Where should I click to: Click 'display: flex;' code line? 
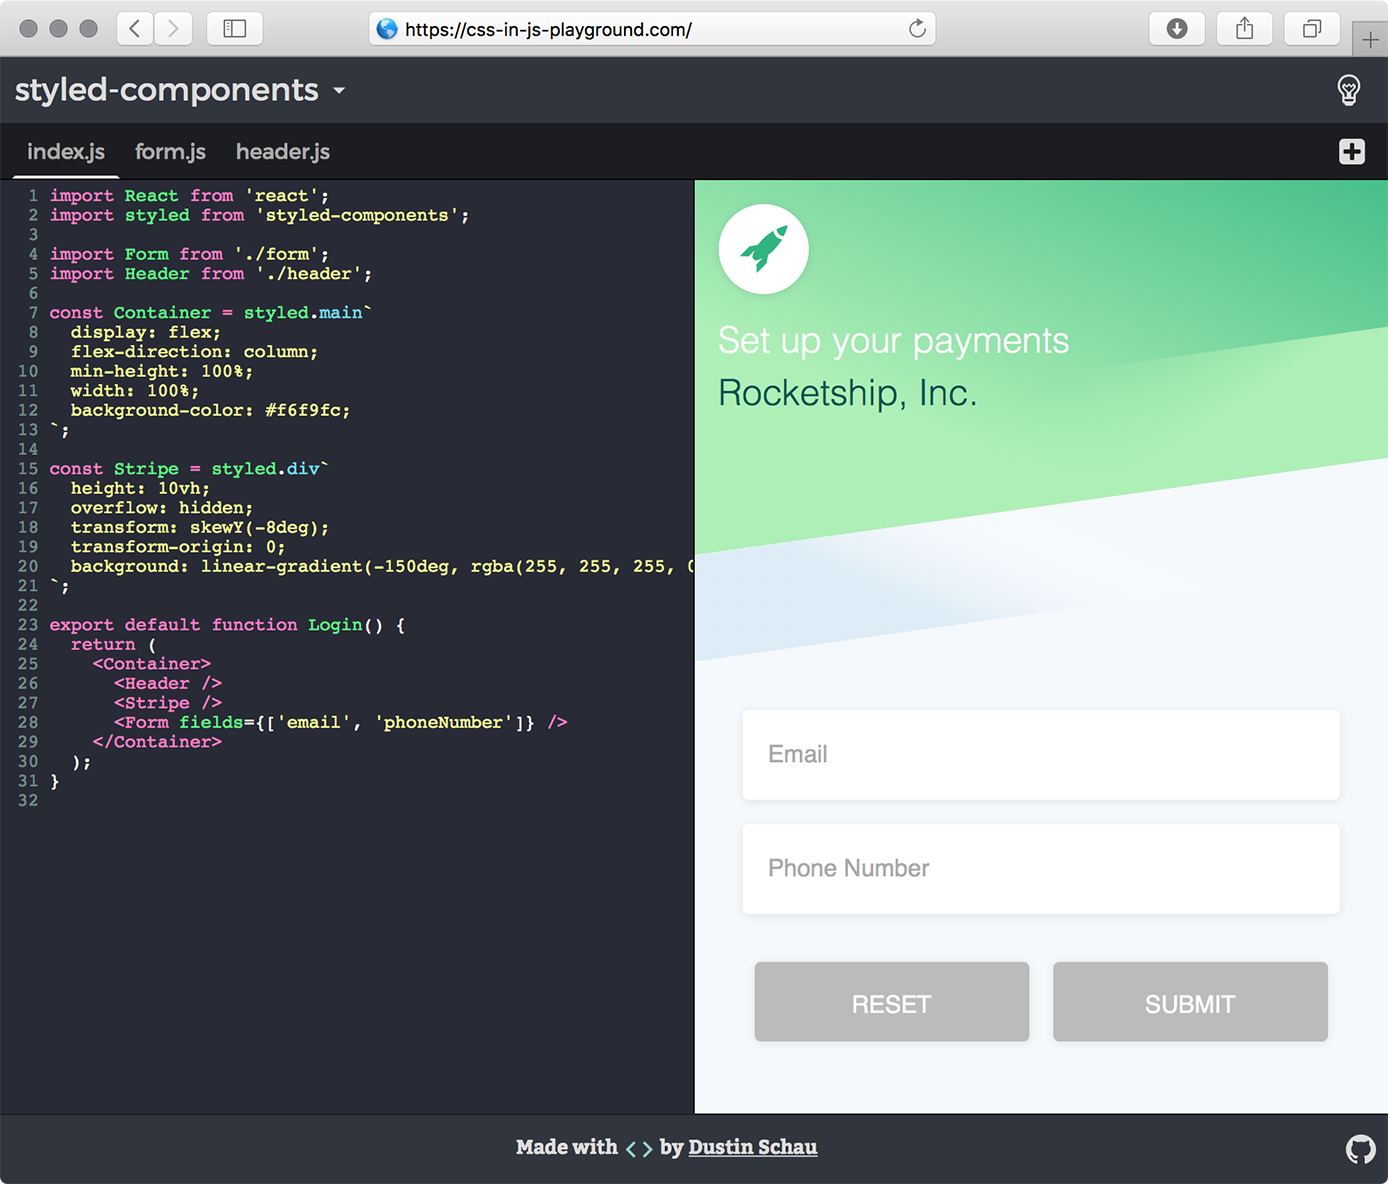click(x=146, y=333)
